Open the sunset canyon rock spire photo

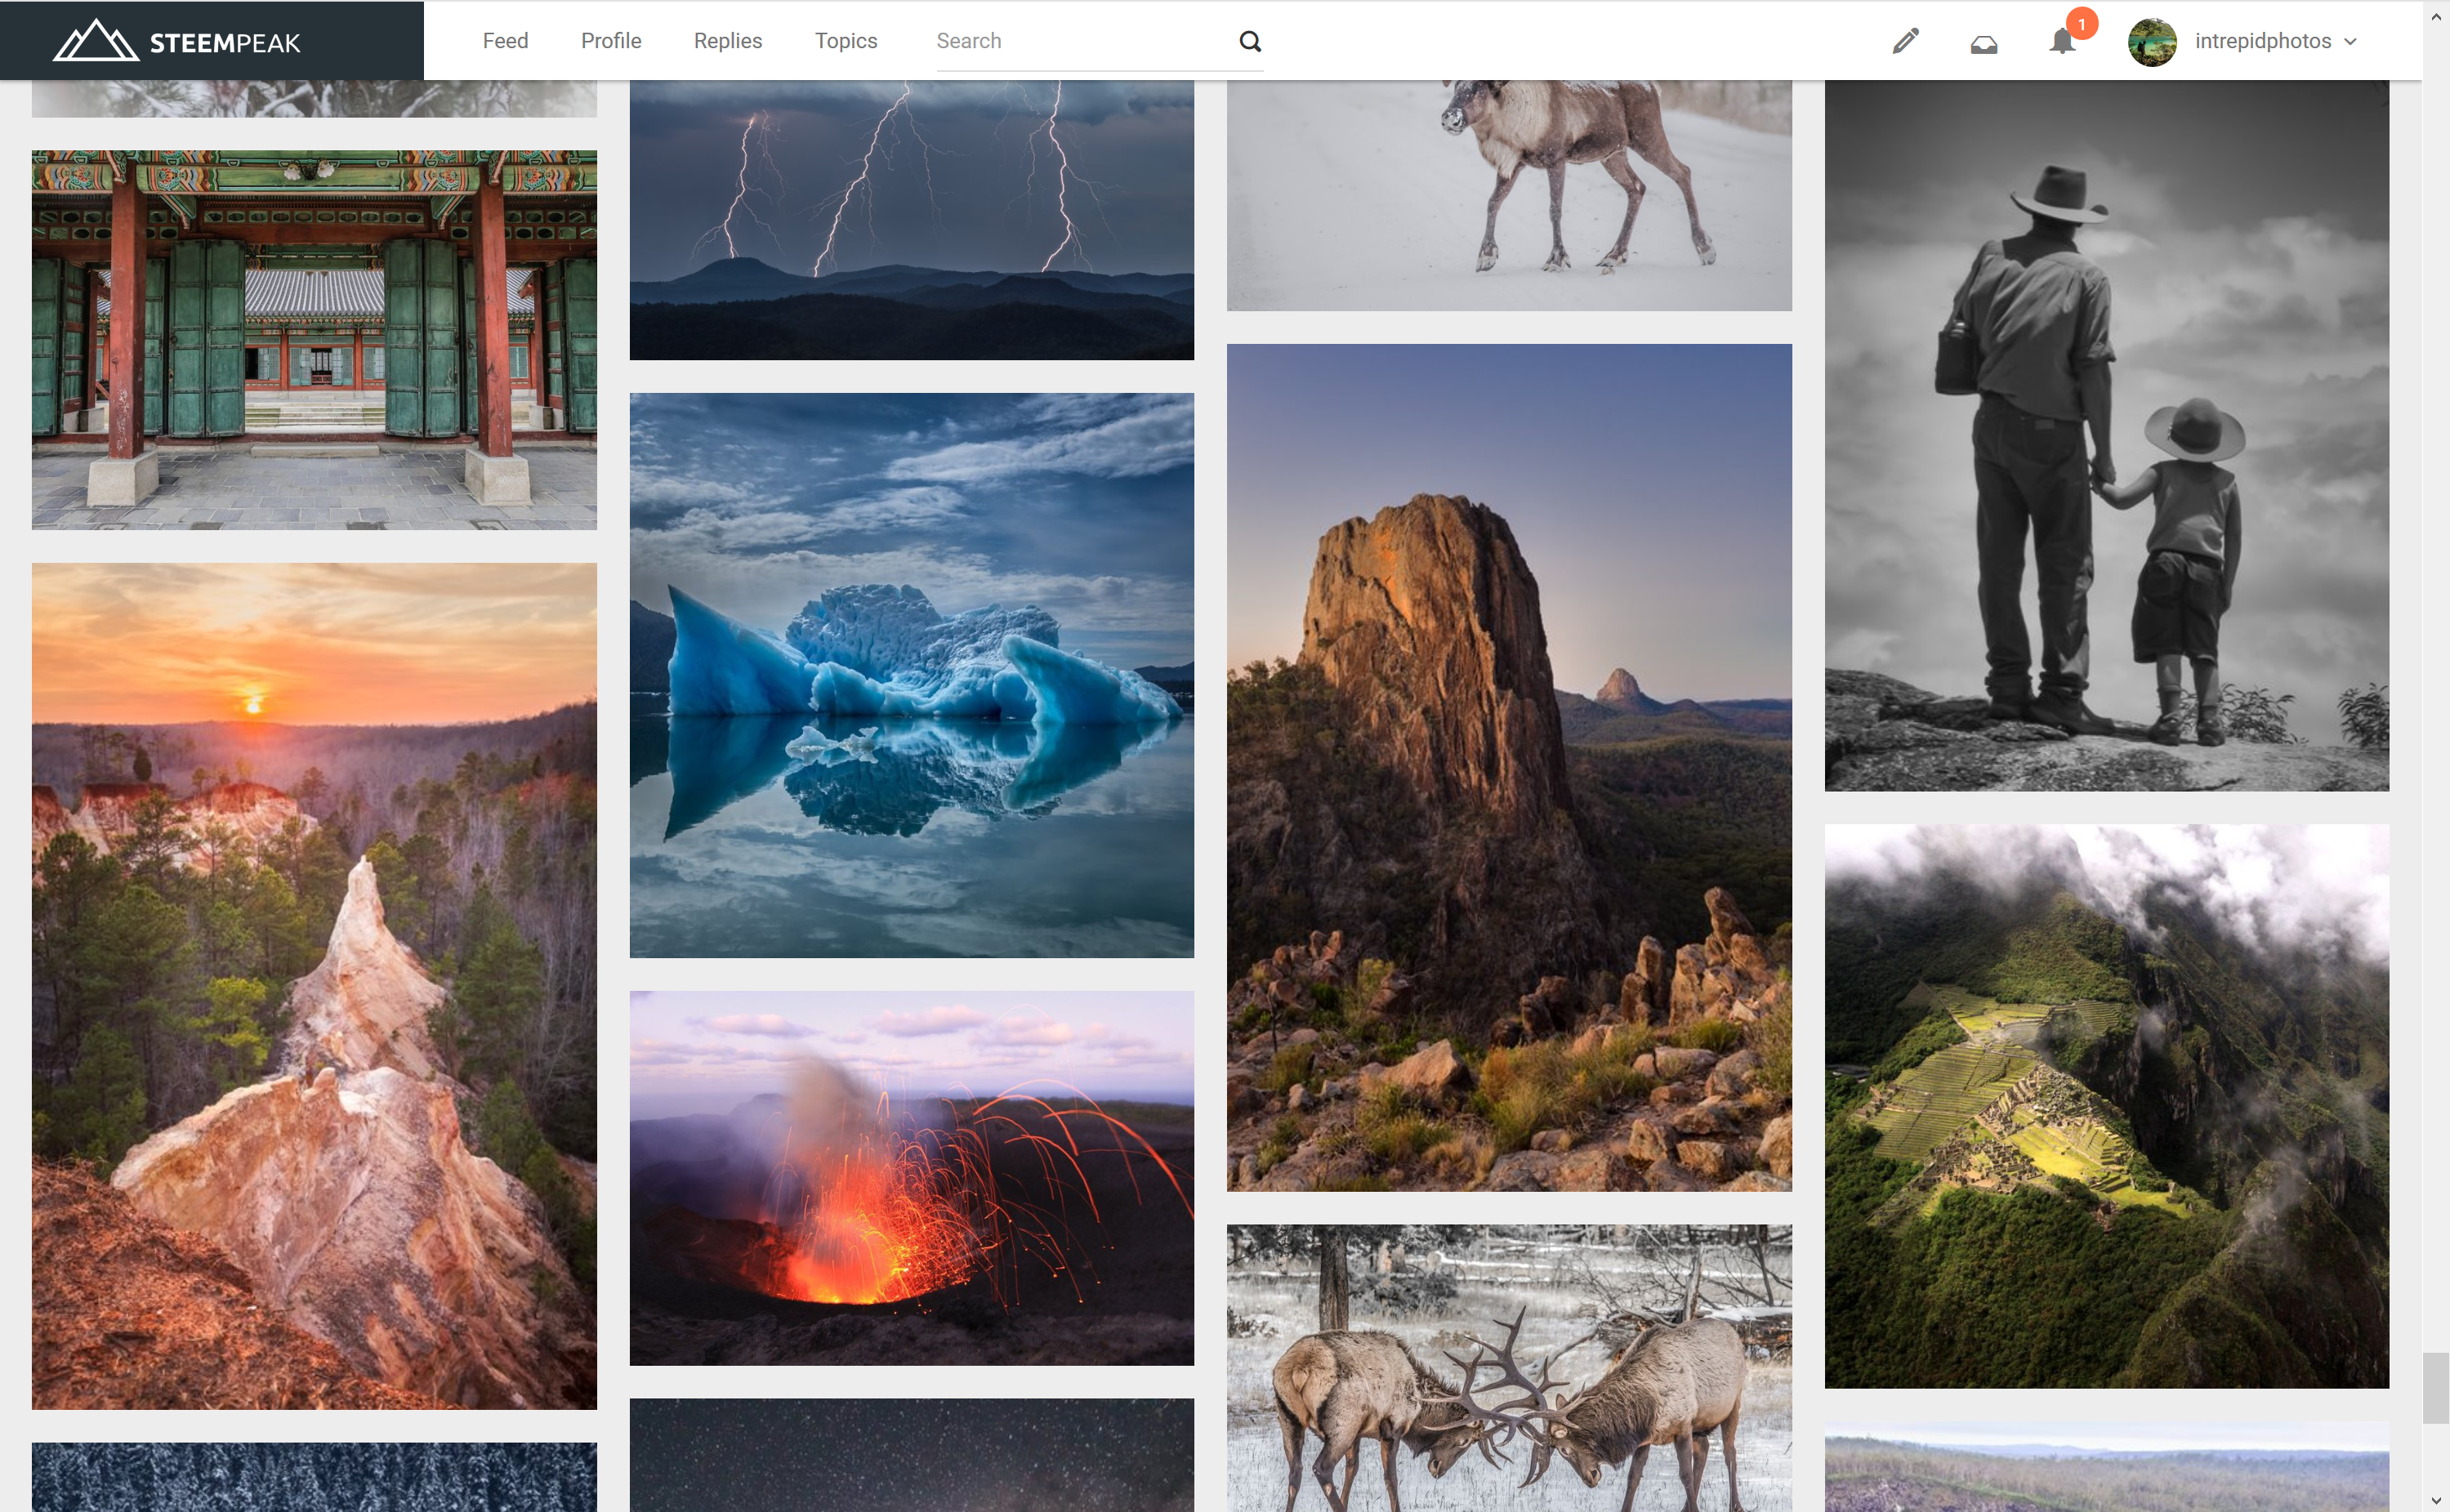[x=314, y=986]
